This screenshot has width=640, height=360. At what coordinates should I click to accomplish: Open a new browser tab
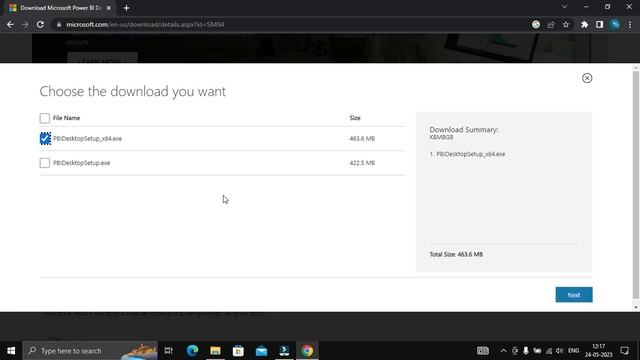(126, 8)
